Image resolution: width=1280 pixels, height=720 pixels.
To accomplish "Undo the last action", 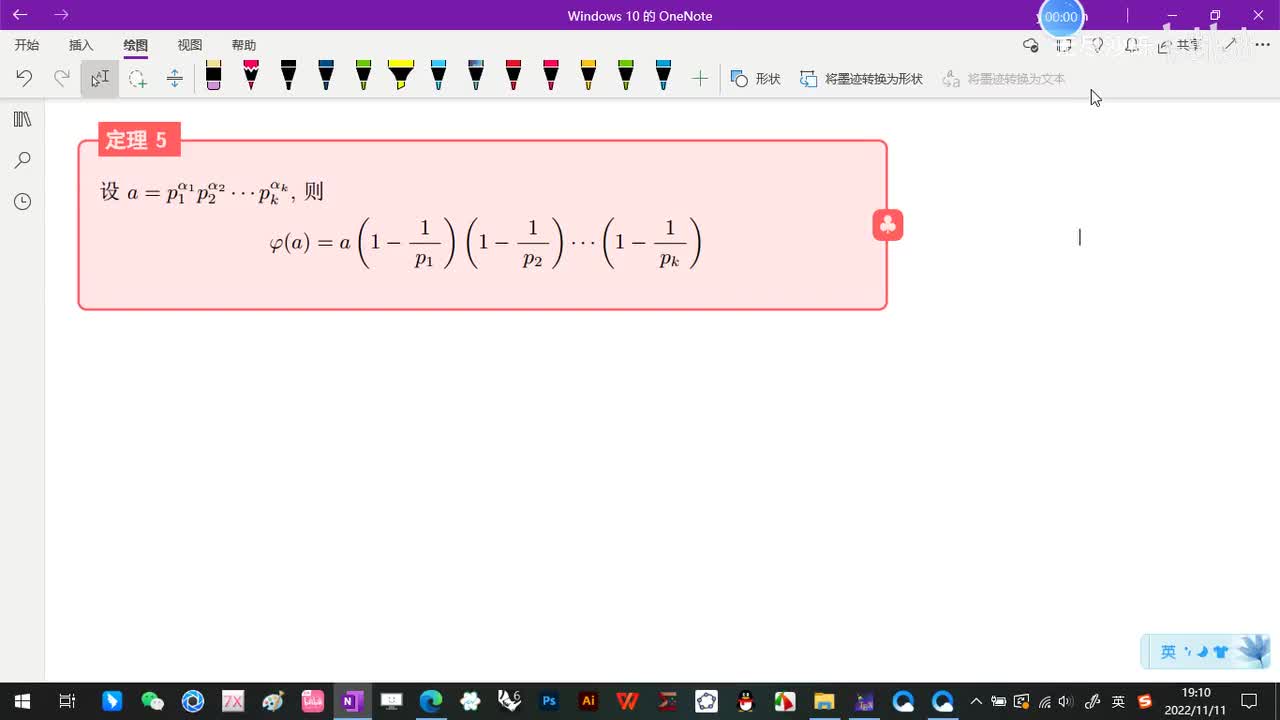I will 24,78.
